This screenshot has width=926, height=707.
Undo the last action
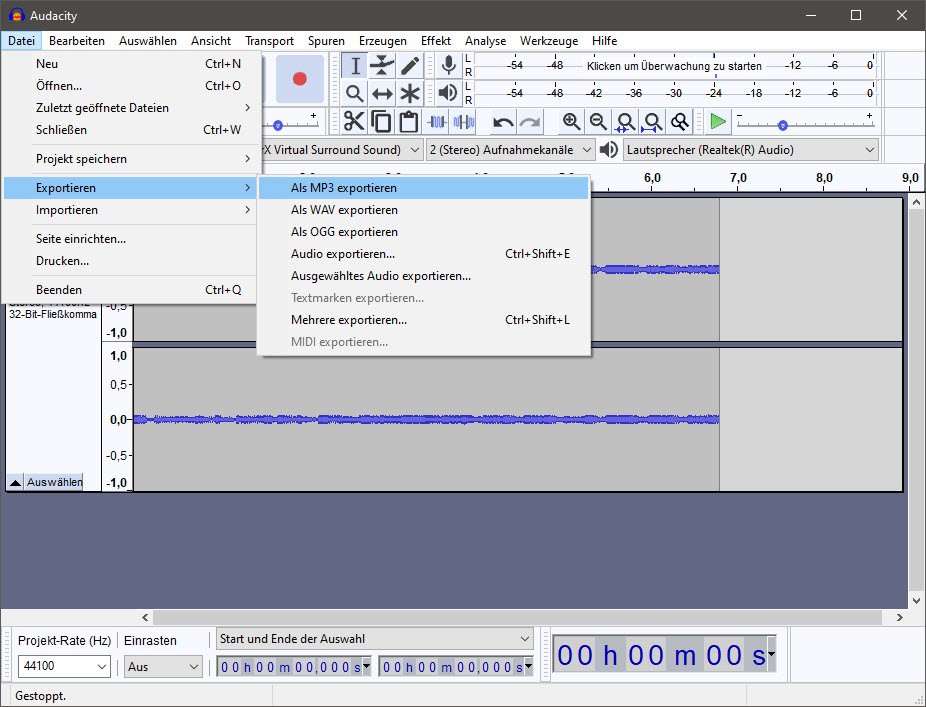tap(503, 122)
